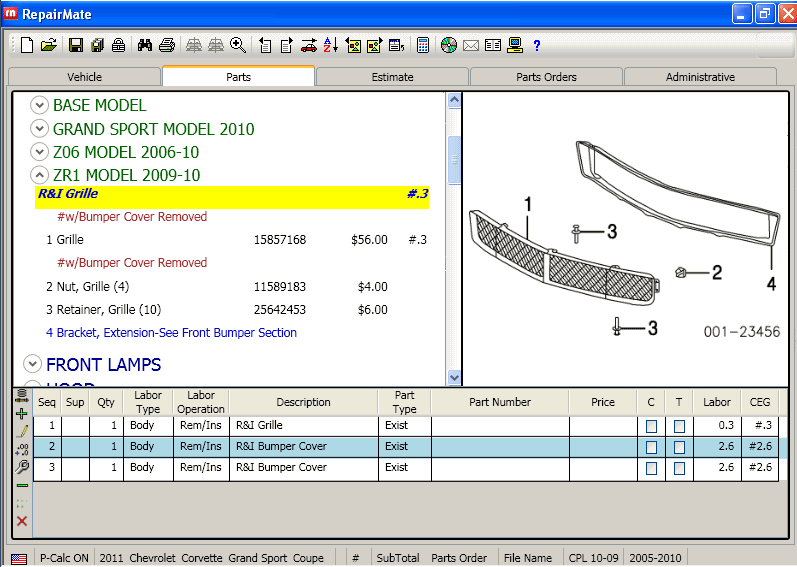
Task: Click the envelope email icon
Action: pos(471,46)
